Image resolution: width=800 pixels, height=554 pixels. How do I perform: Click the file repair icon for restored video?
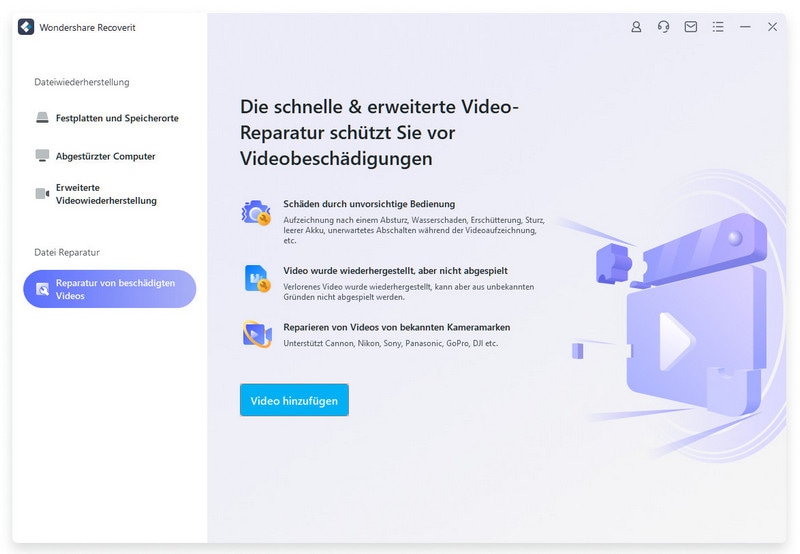(x=257, y=279)
